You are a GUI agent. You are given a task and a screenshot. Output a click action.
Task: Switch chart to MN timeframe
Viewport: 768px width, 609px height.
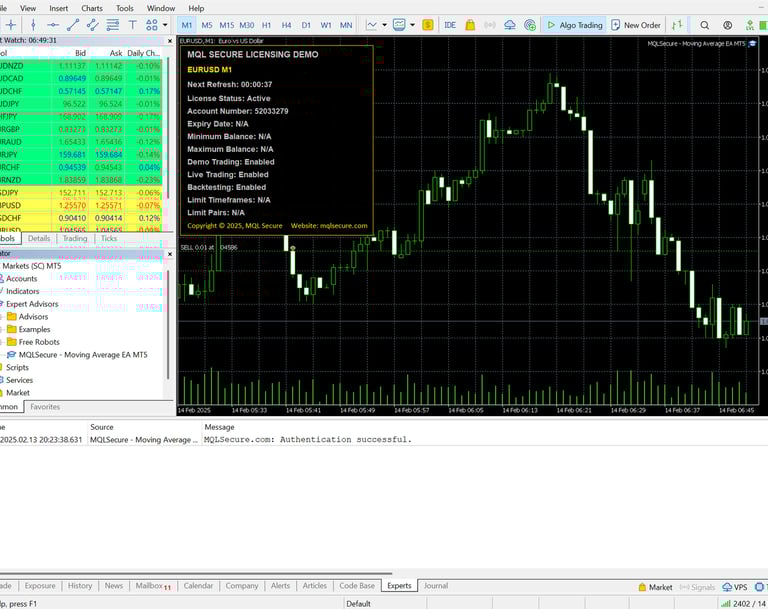(x=346, y=25)
